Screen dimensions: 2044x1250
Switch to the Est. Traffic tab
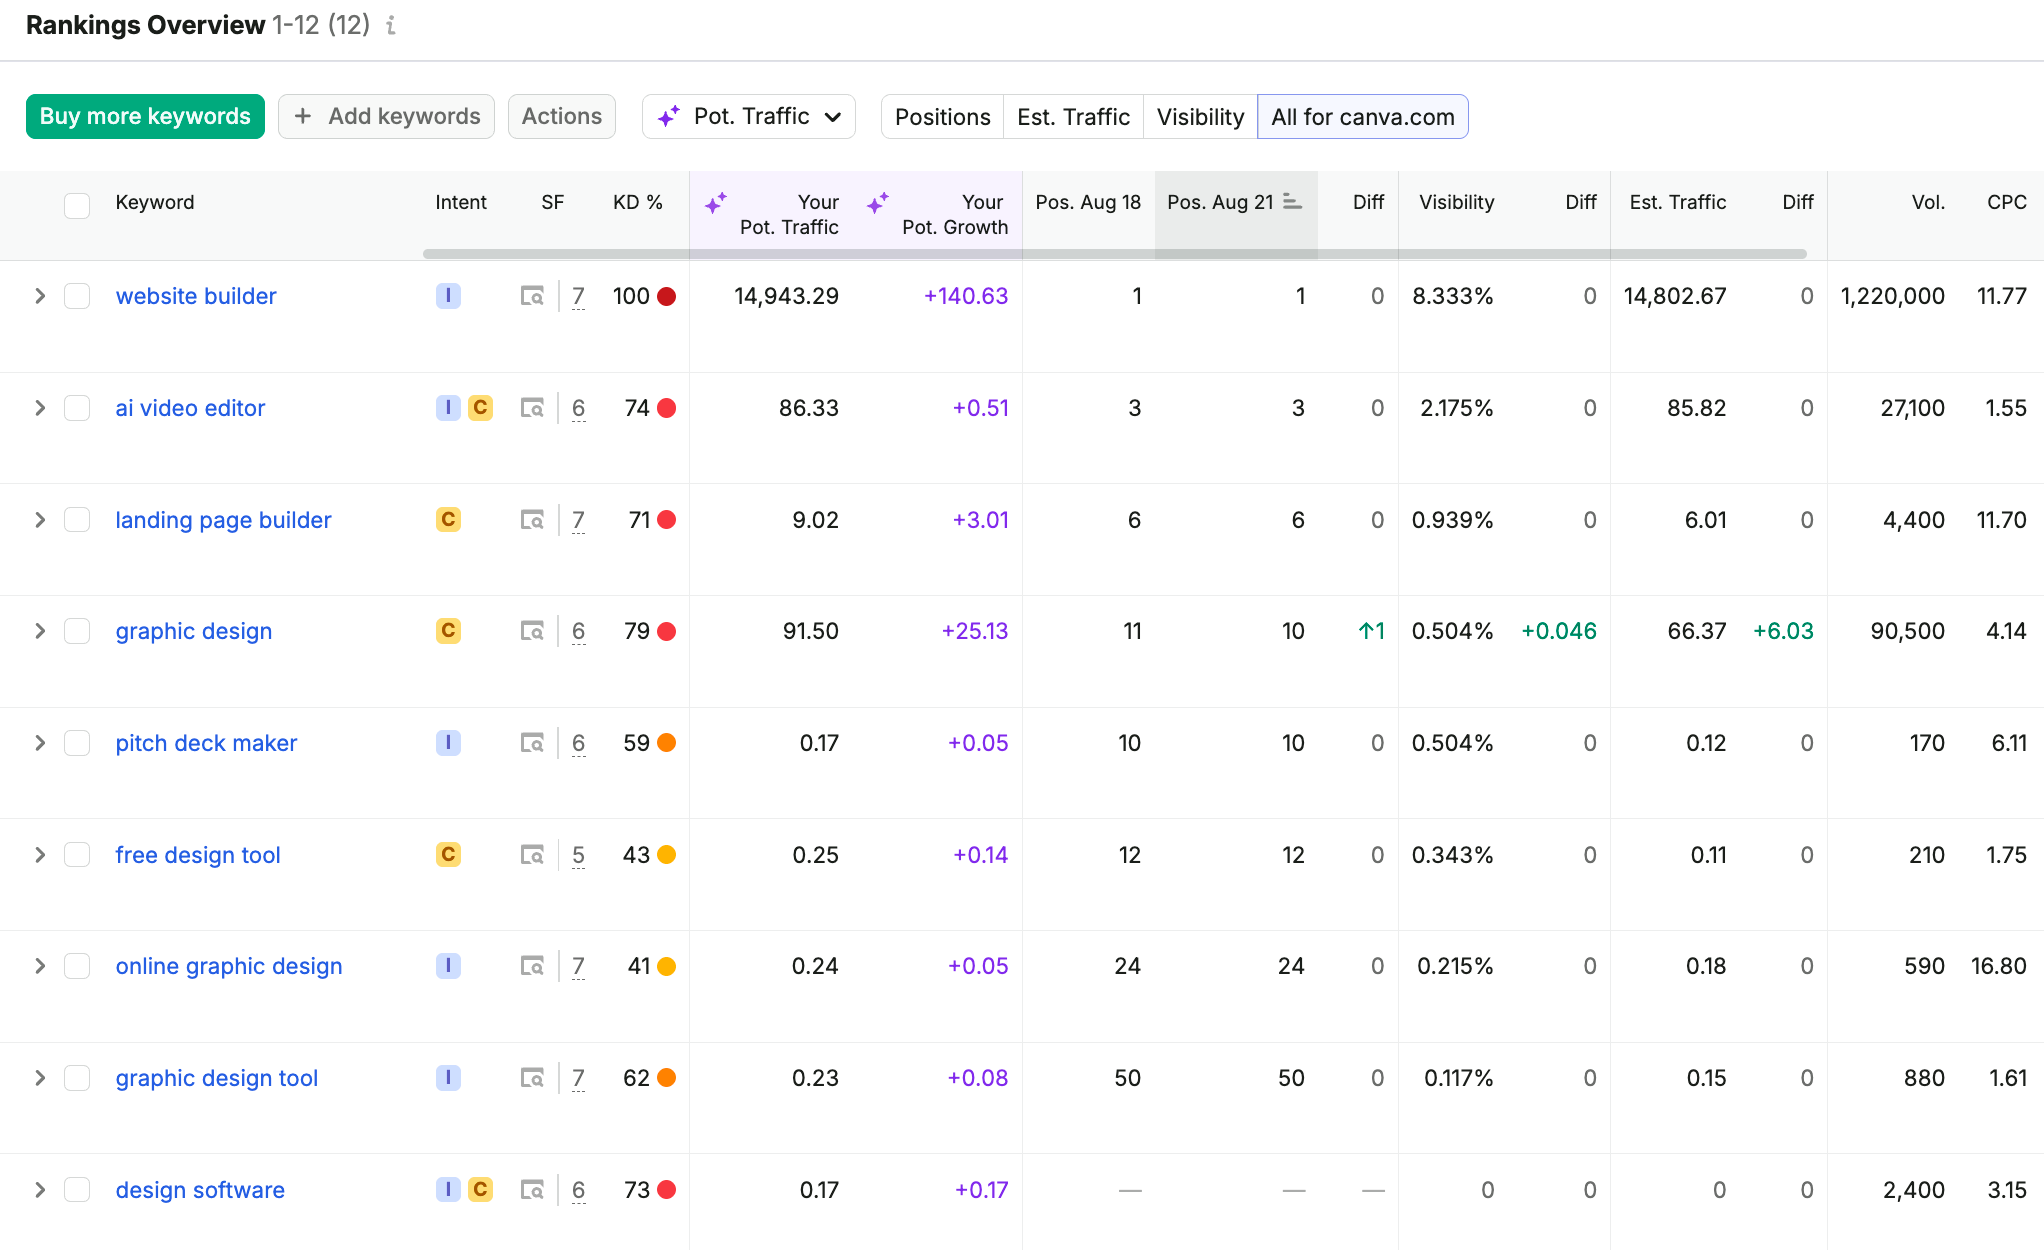pyautogui.click(x=1073, y=117)
